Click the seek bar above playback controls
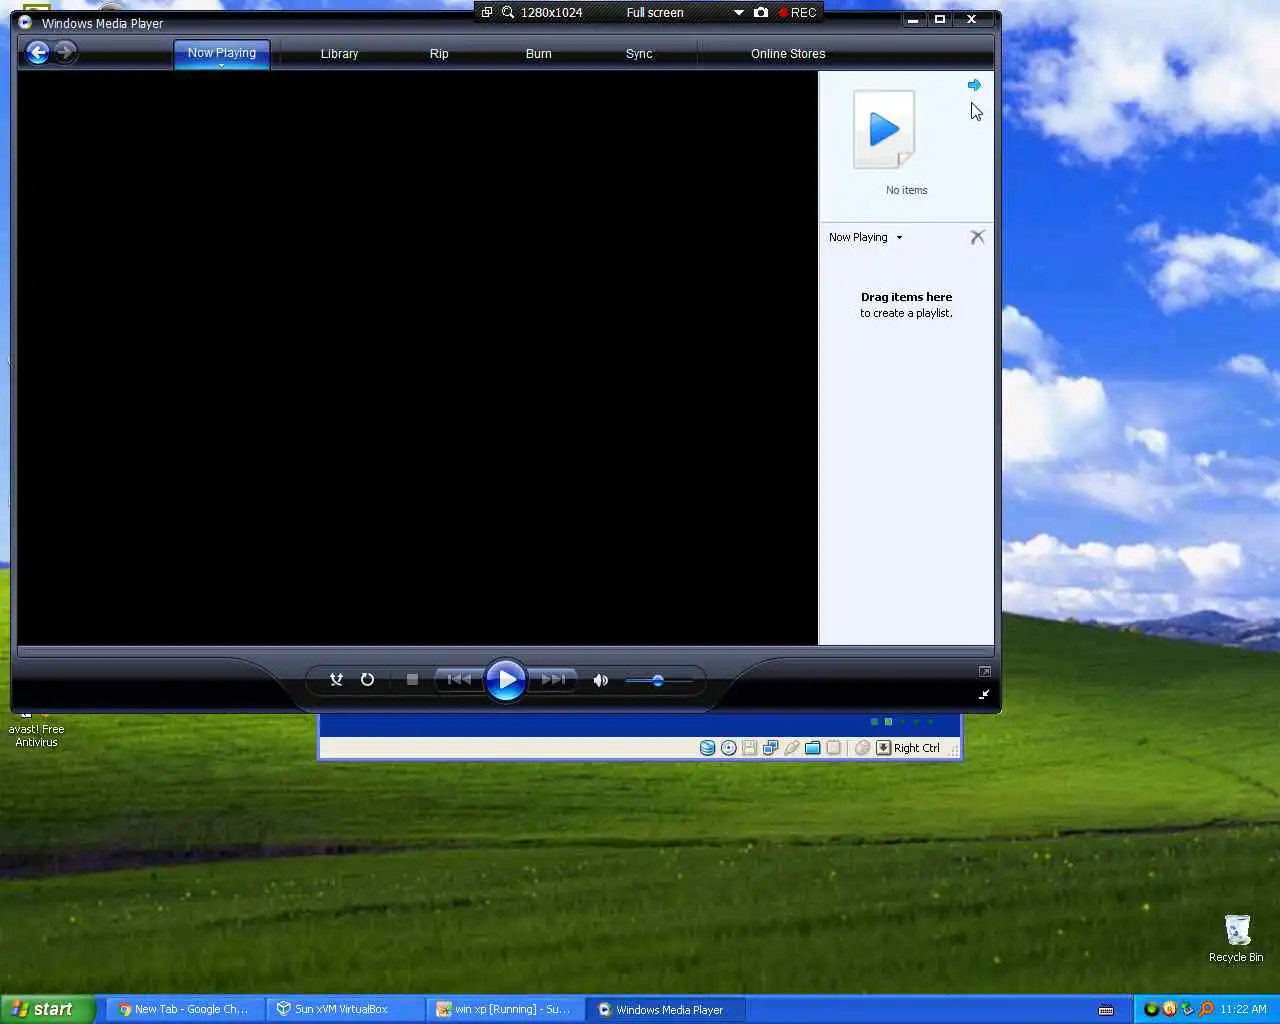Image resolution: width=1280 pixels, height=1024 pixels. tap(505, 652)
